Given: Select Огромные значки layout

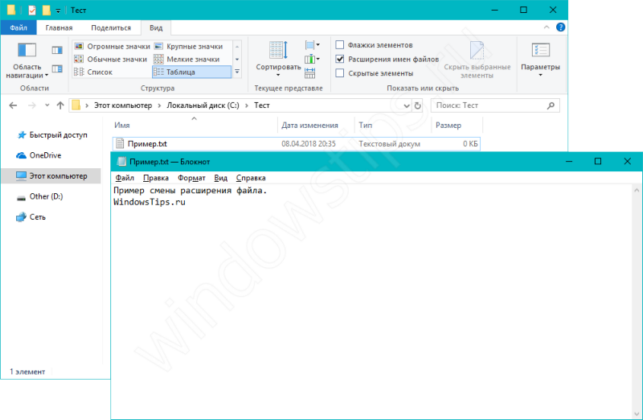Looking at the screenshot, I should pyautogui.click(x=112, y=46).
